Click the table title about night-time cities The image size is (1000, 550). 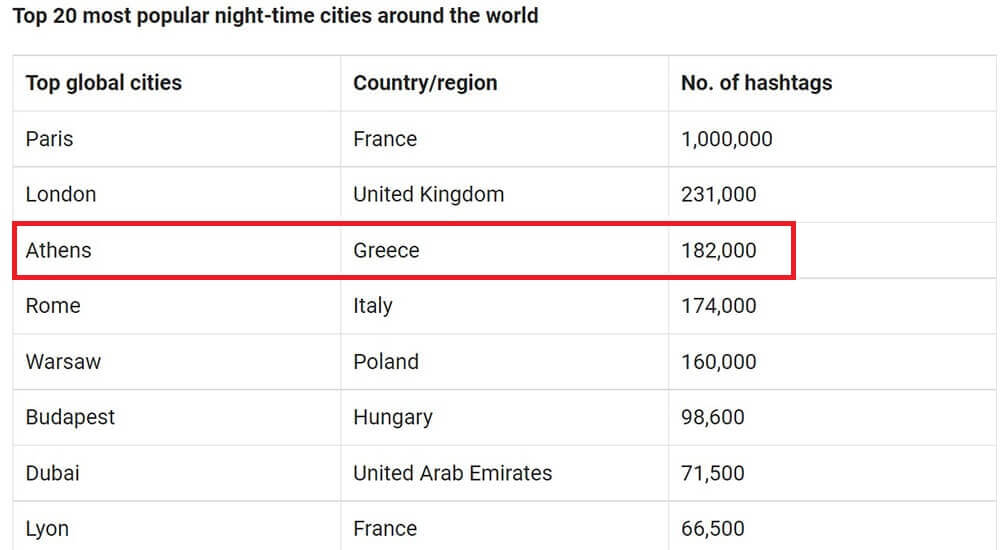(276, 15)
